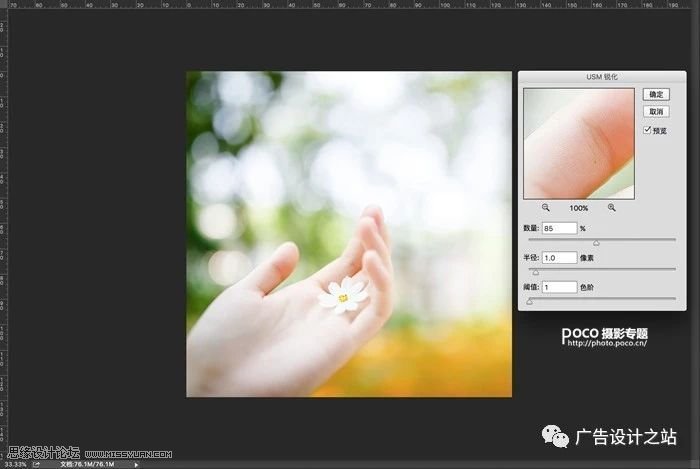Click the zoom out magnifier under the preview

546,207
